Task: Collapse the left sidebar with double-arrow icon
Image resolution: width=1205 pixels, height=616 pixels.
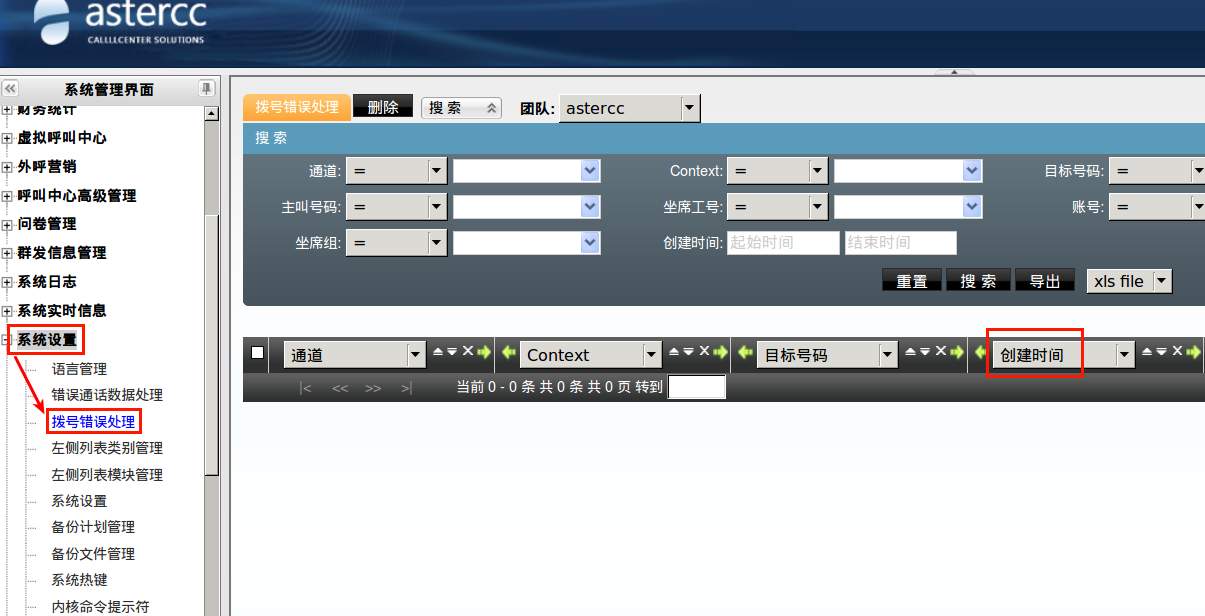Action: tap(10, 89)
